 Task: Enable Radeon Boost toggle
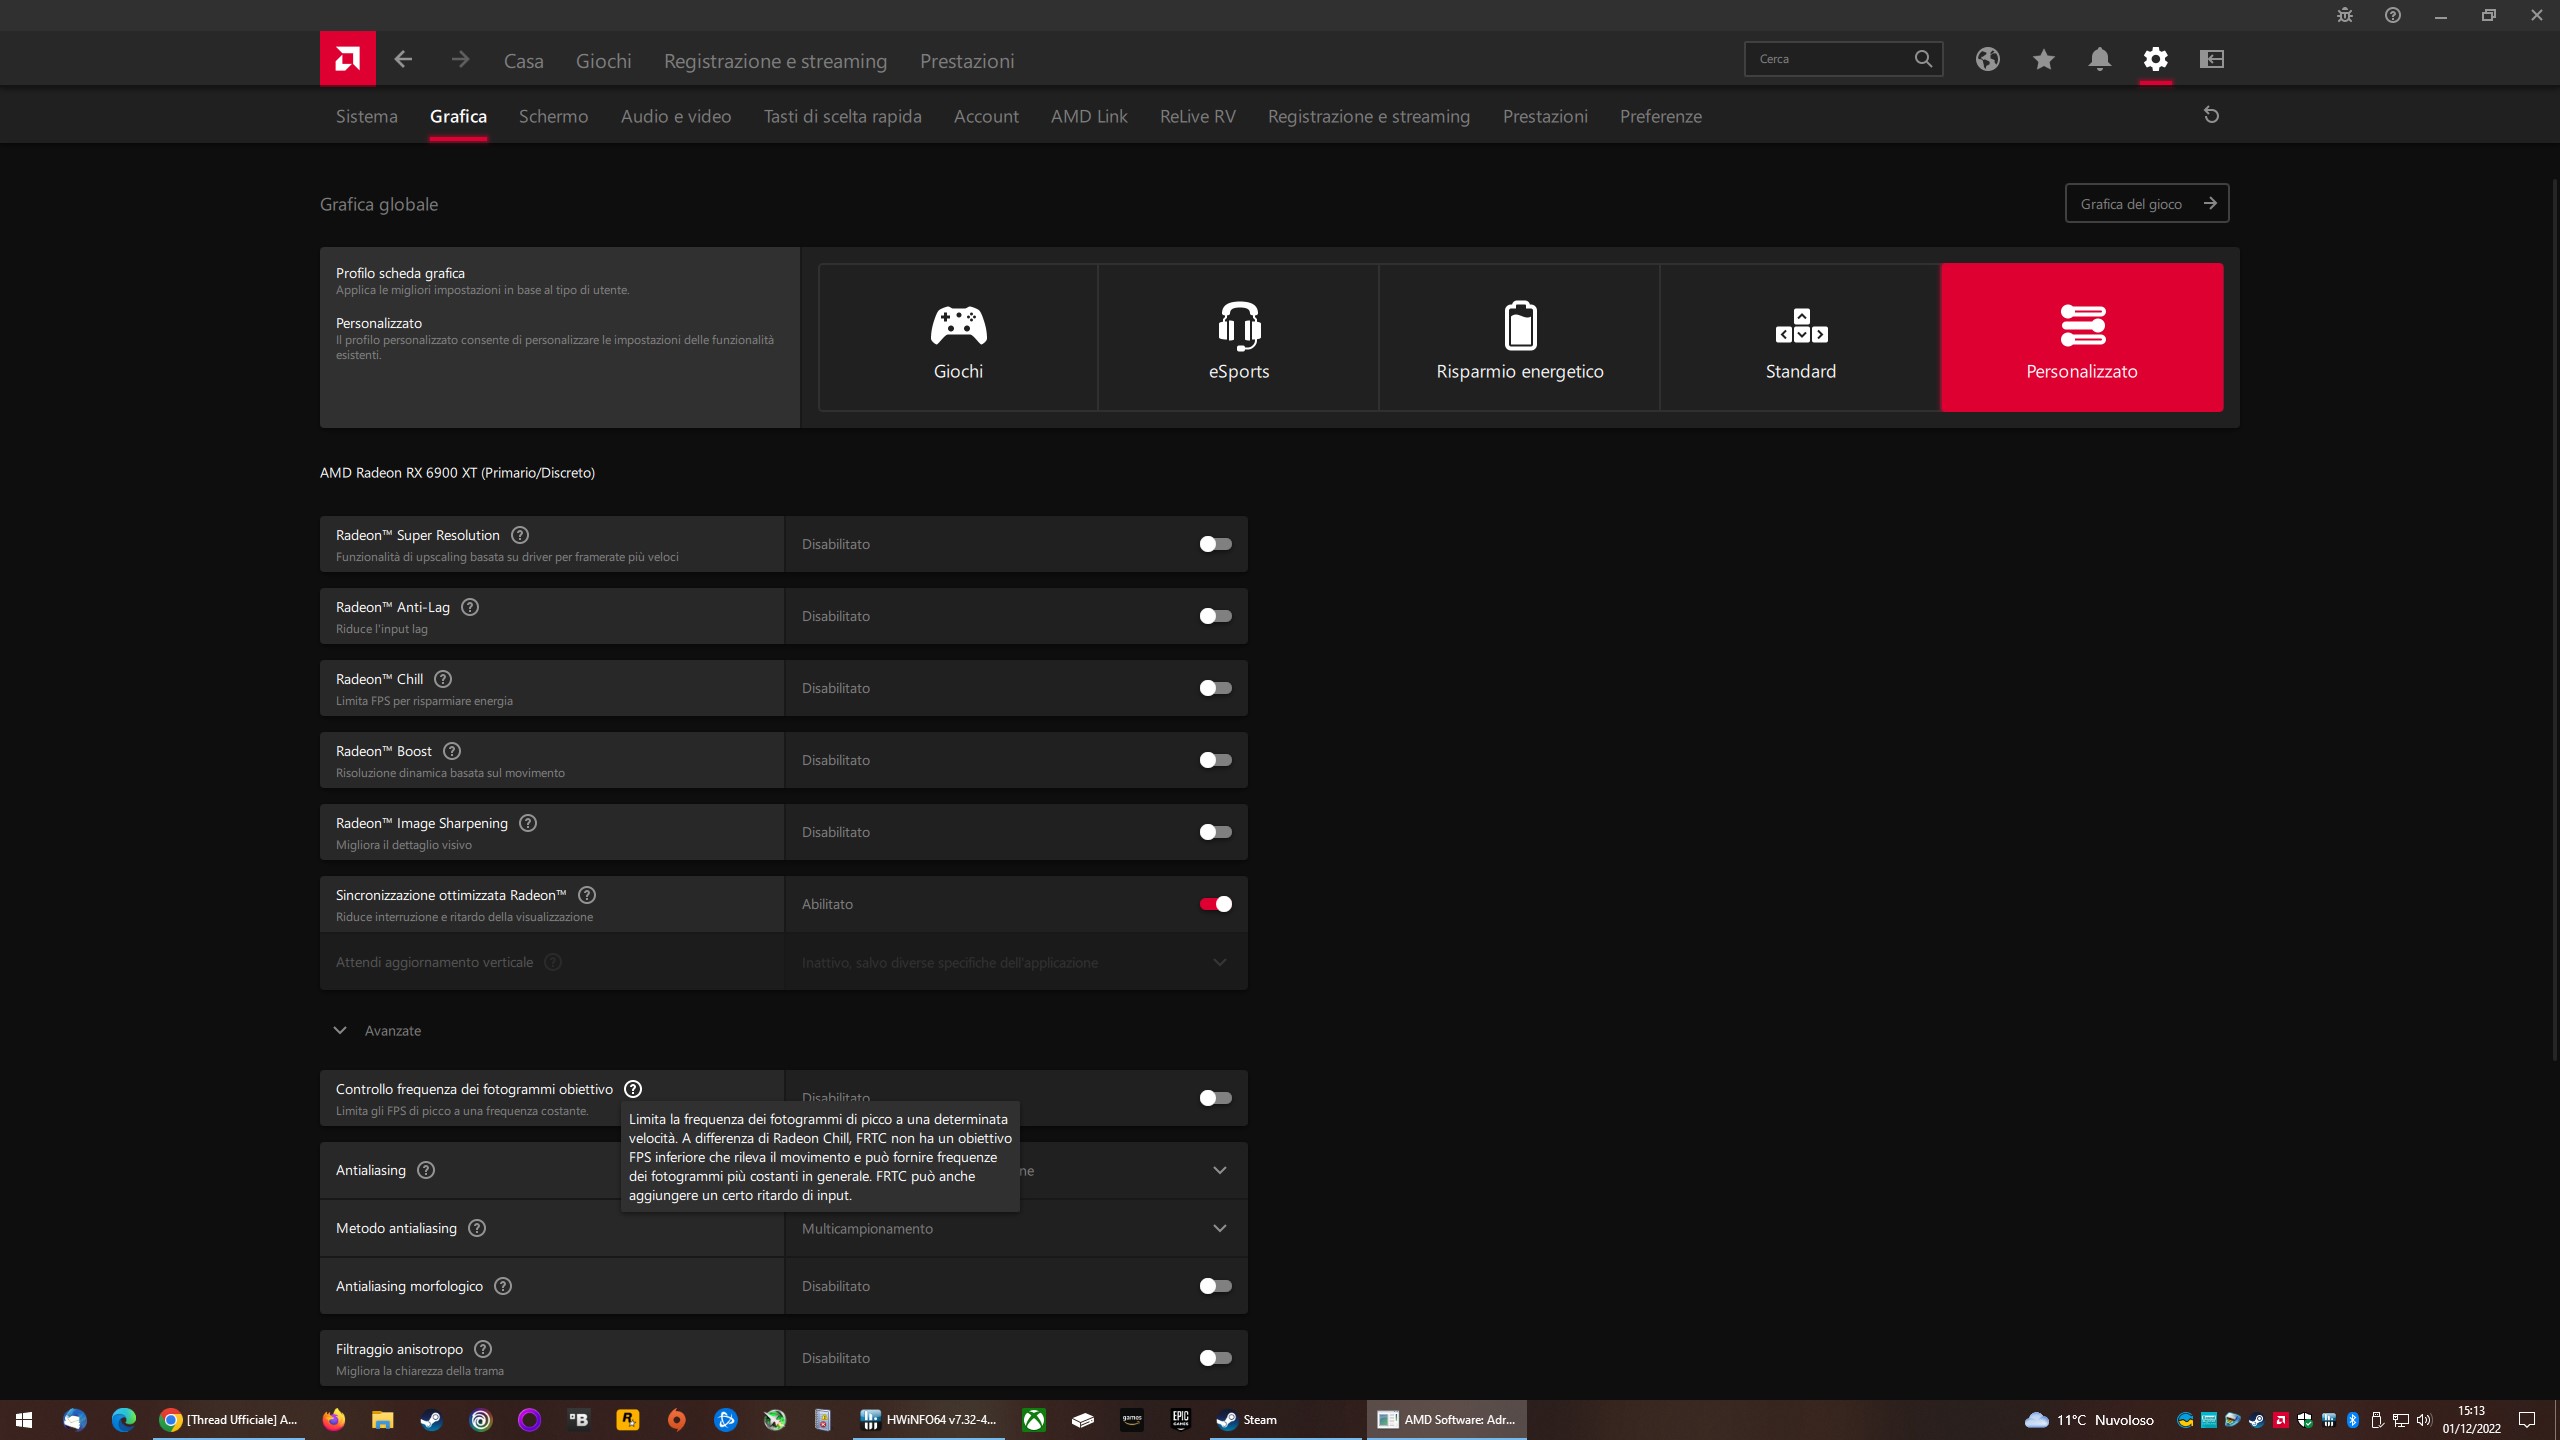[x=1215, y=760]
